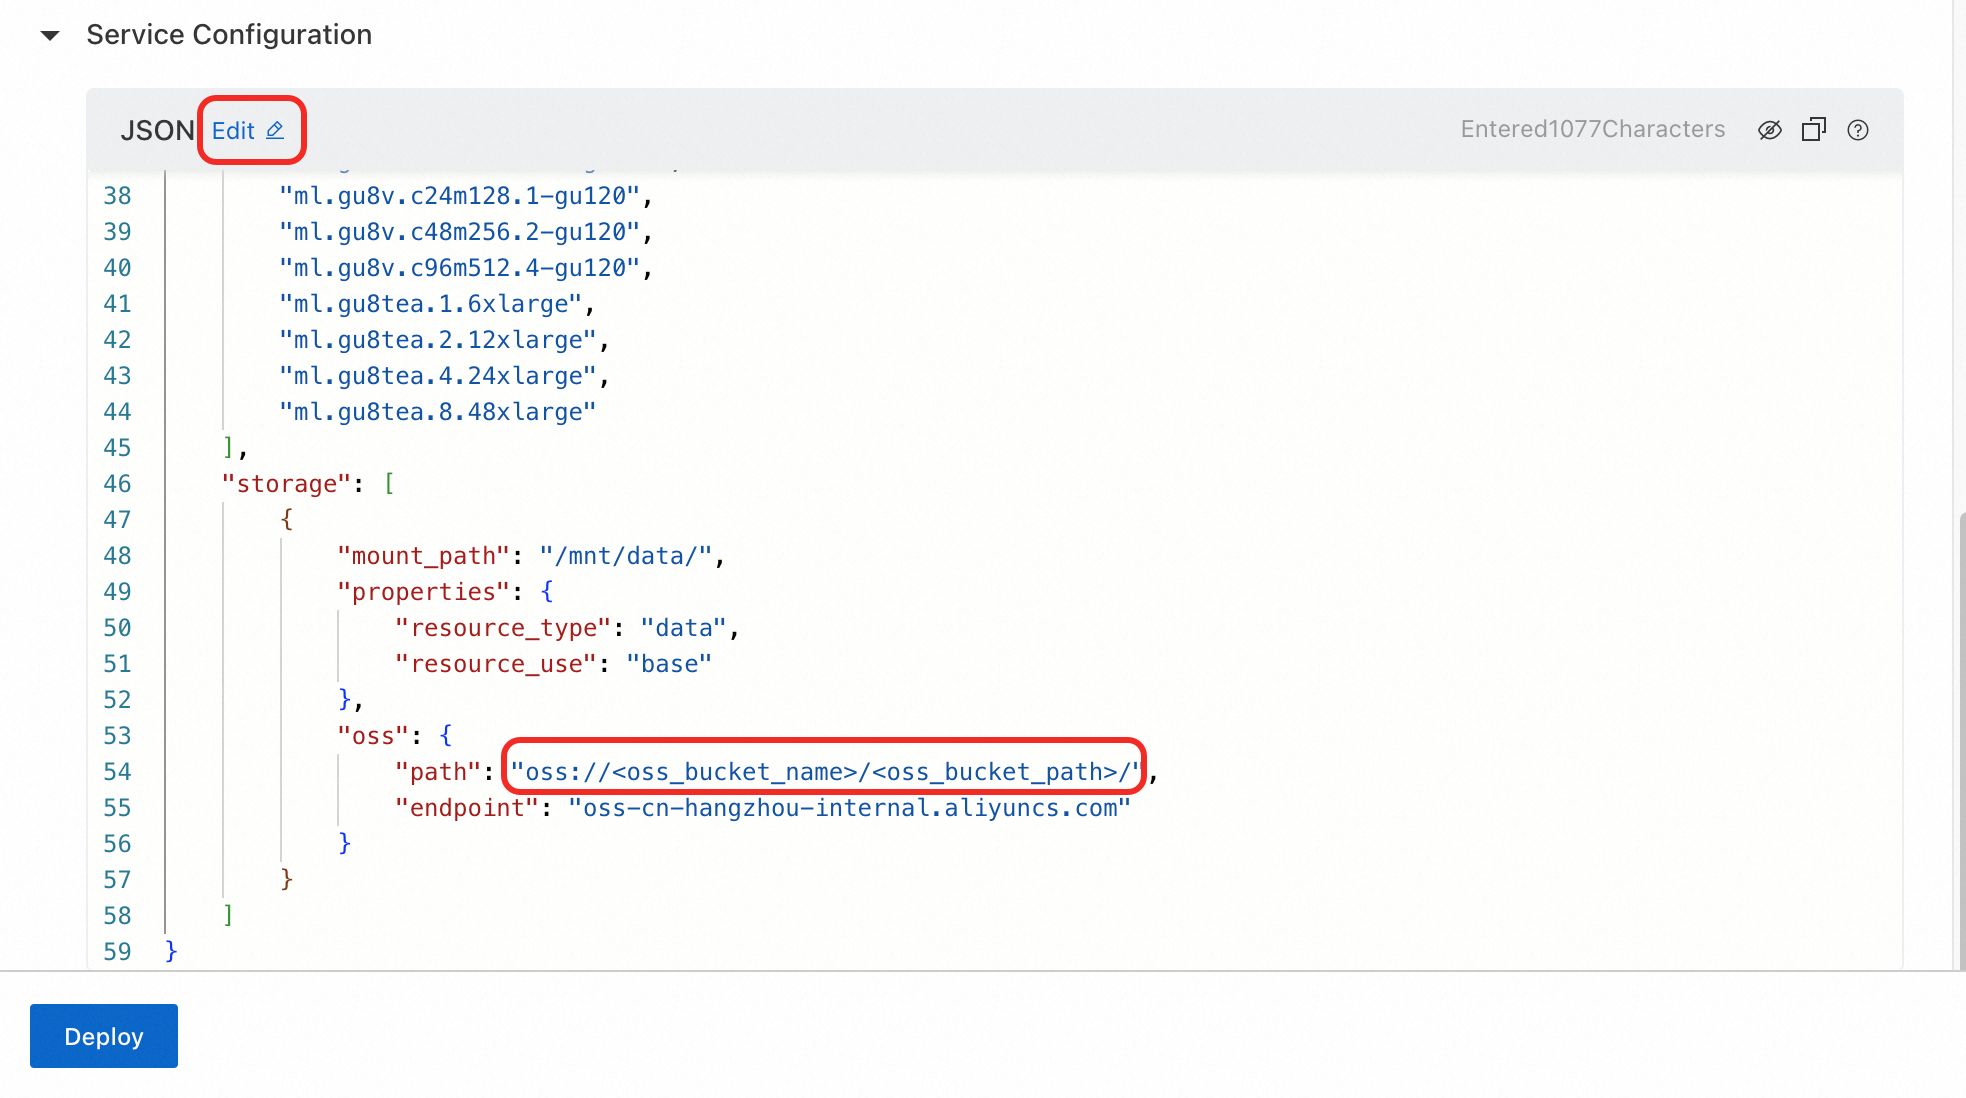This screenshot has width=1966, height=1098.
Task: Click the "resource_type" key
Action: (x=502, y=628)
